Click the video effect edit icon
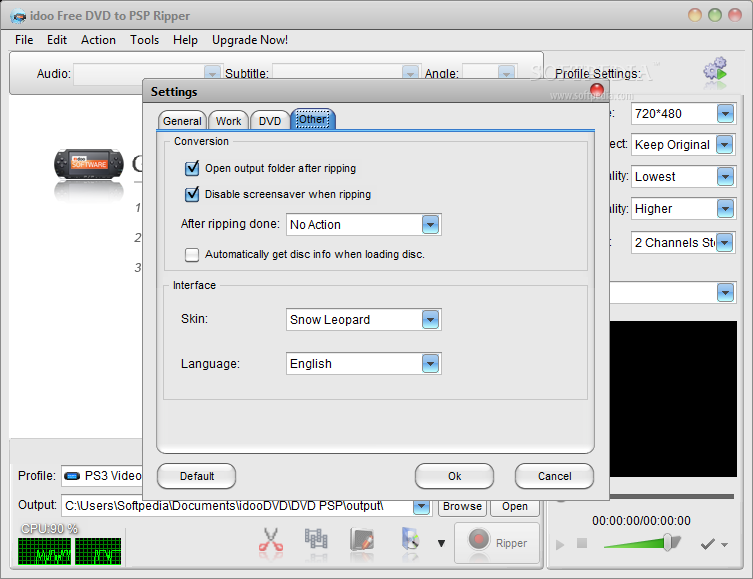Image resolution: width=753 pixels, height=579 pixels. click(362, 539)
